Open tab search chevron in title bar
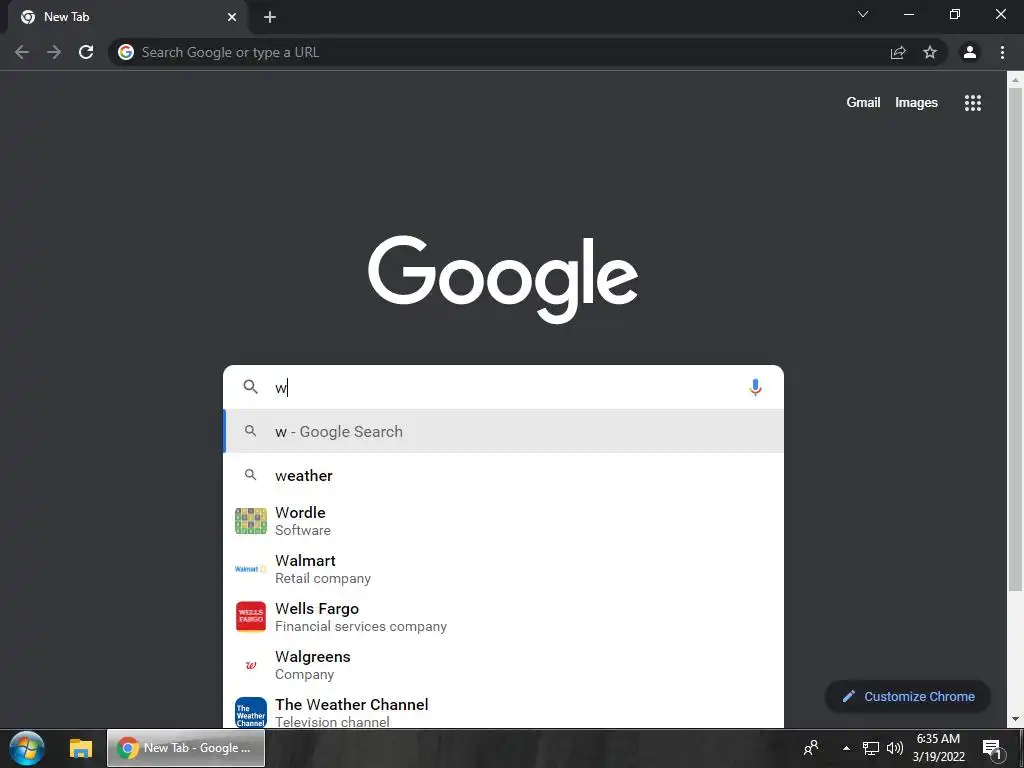Screen dimensions: 1024x768 pyautogui.click(x=863, y=14)
